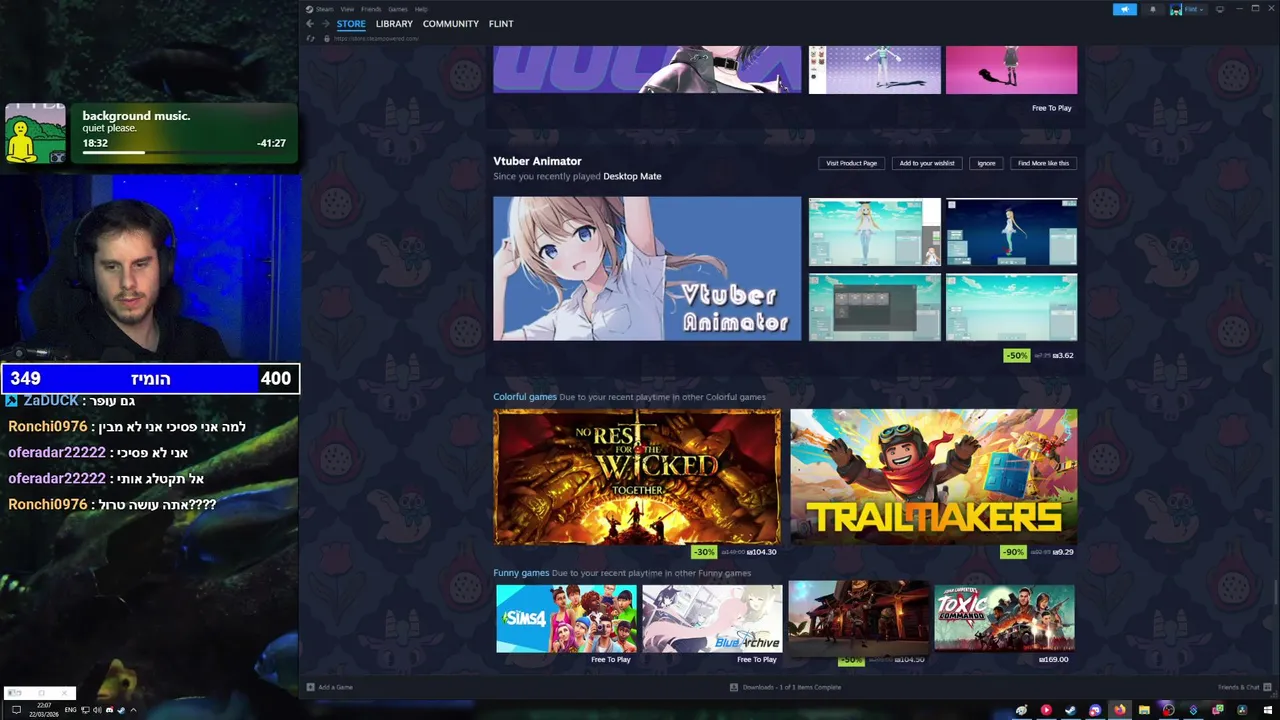This screenshot has width=1280, height=720.
Task: Click the Toxic Commando 169.00 price
Action: coord(1054,660)
